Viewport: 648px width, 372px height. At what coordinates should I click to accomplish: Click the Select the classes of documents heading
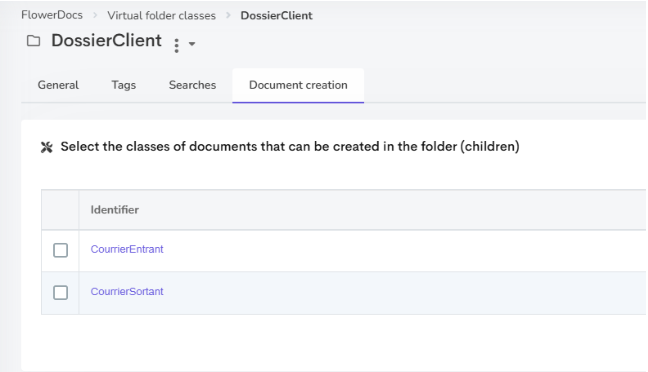[290, 147]
